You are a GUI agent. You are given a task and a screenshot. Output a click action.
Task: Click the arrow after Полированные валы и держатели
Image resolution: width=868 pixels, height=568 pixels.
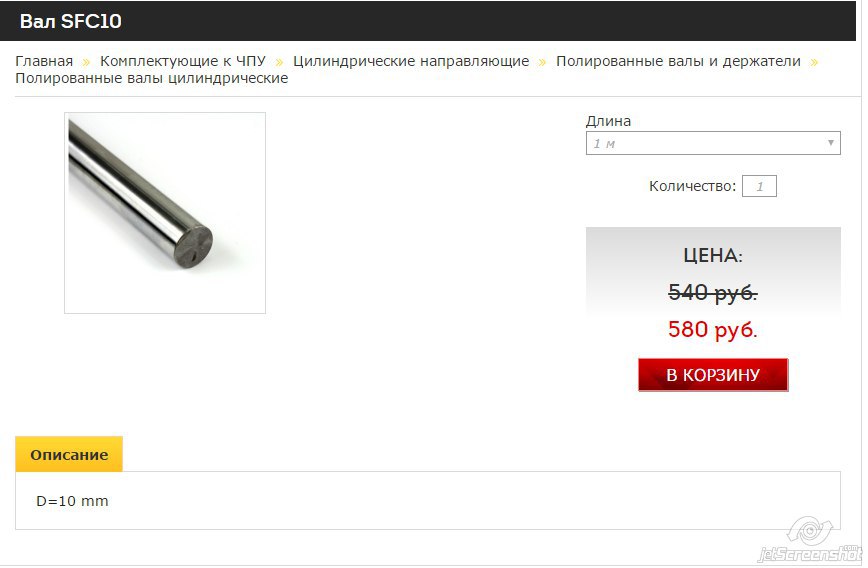(813, 62)
